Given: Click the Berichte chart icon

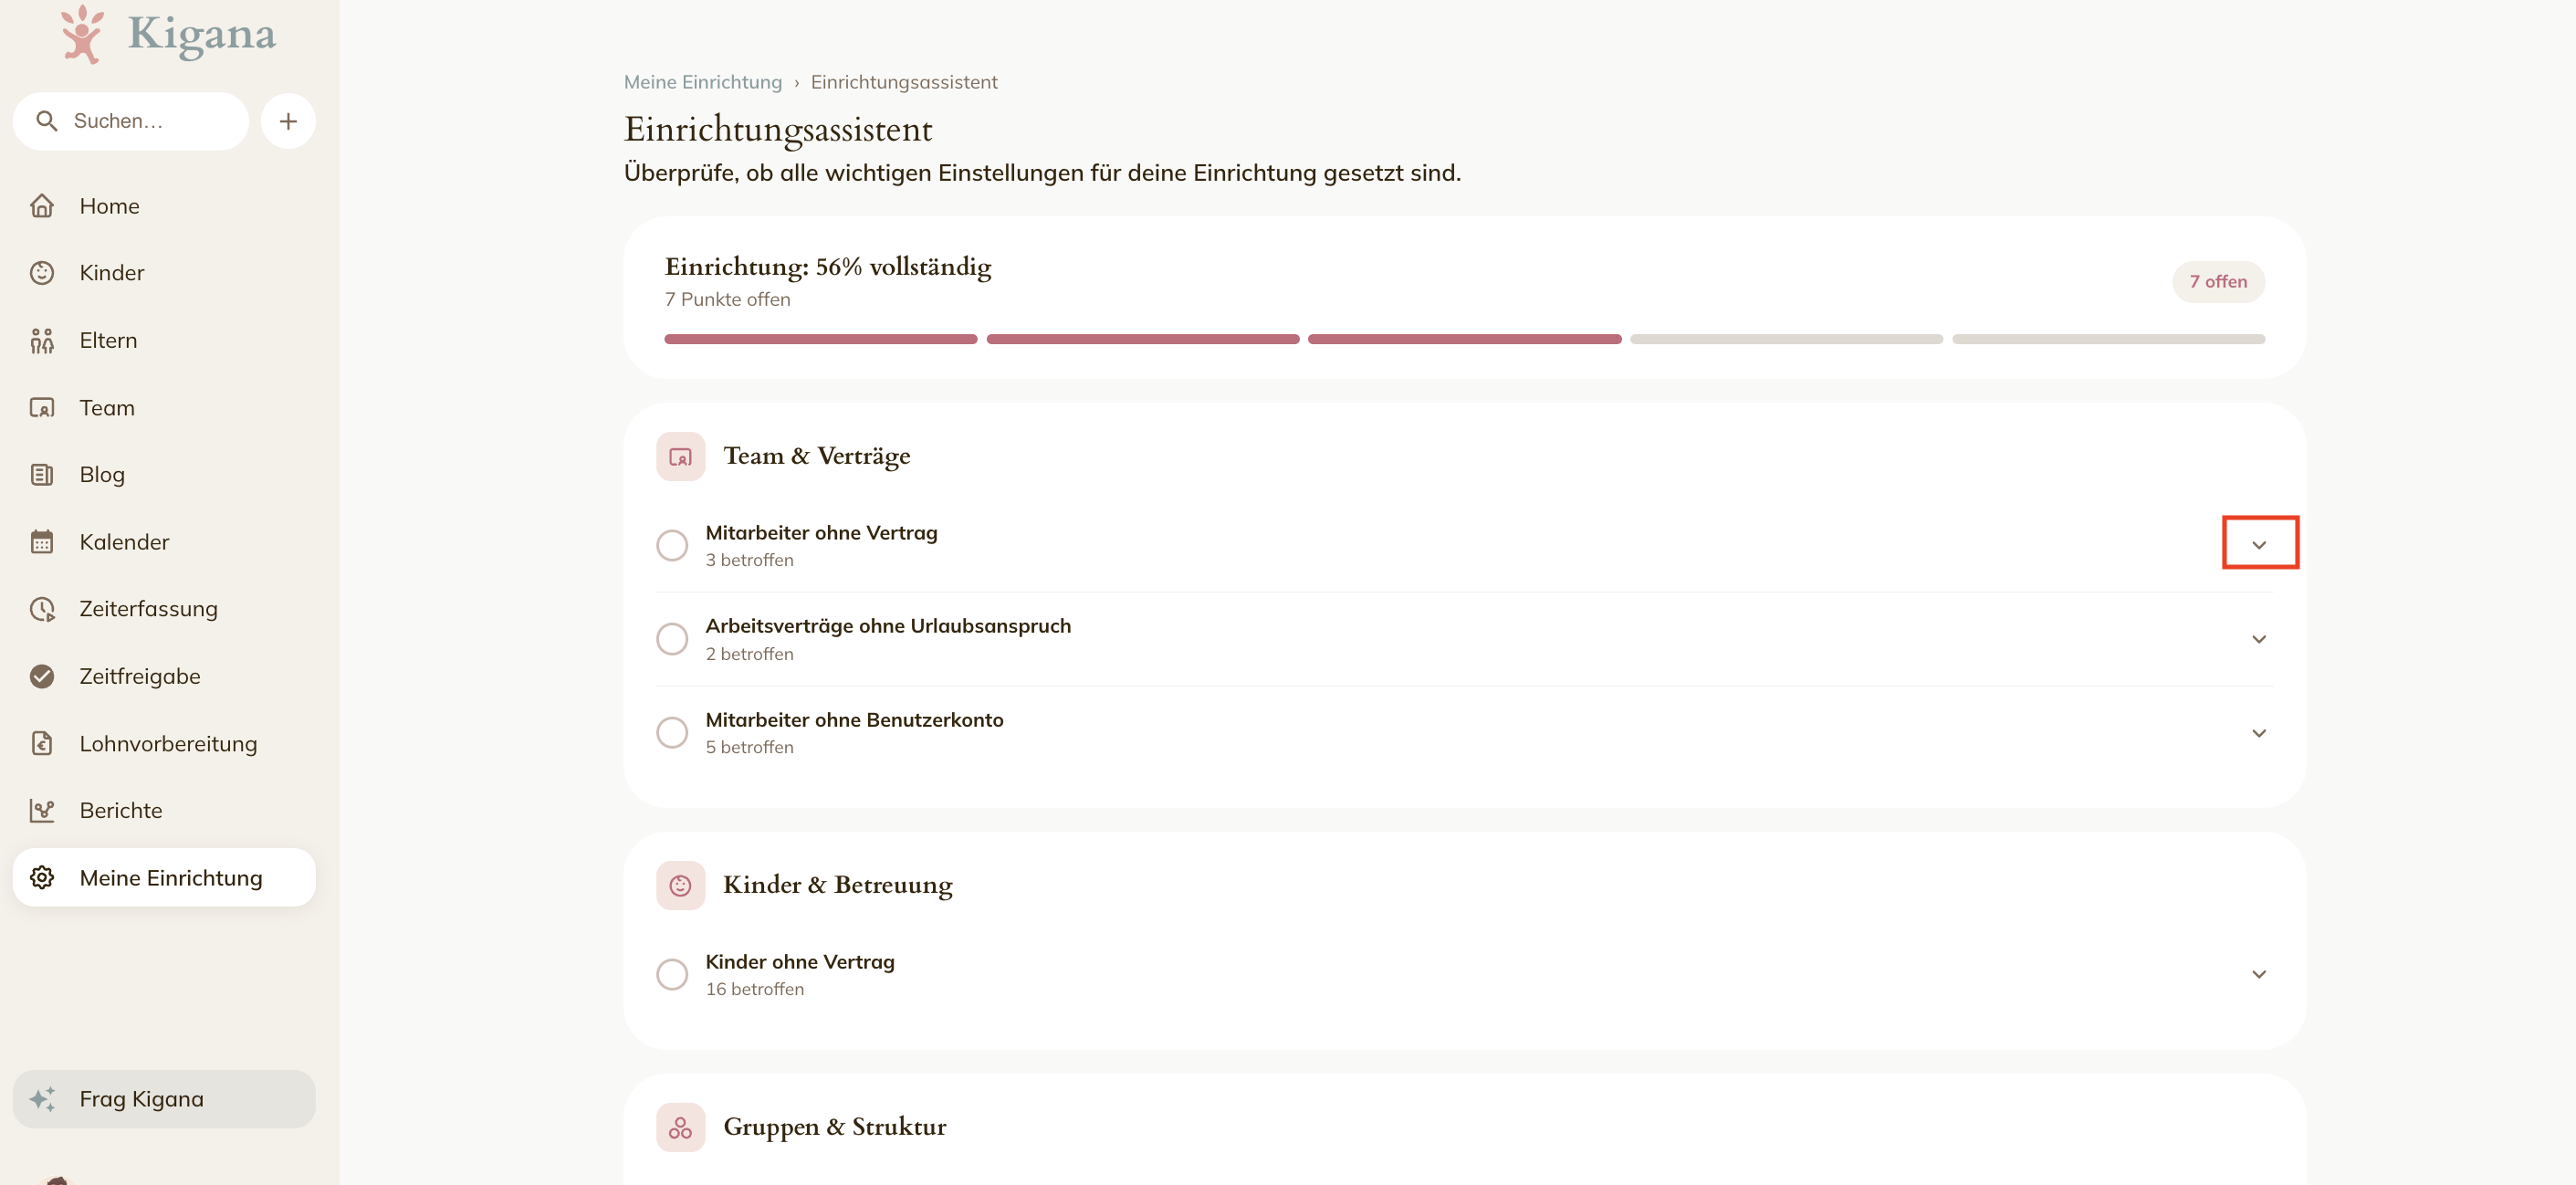Looking at the screenshot, I should [42, 810].
